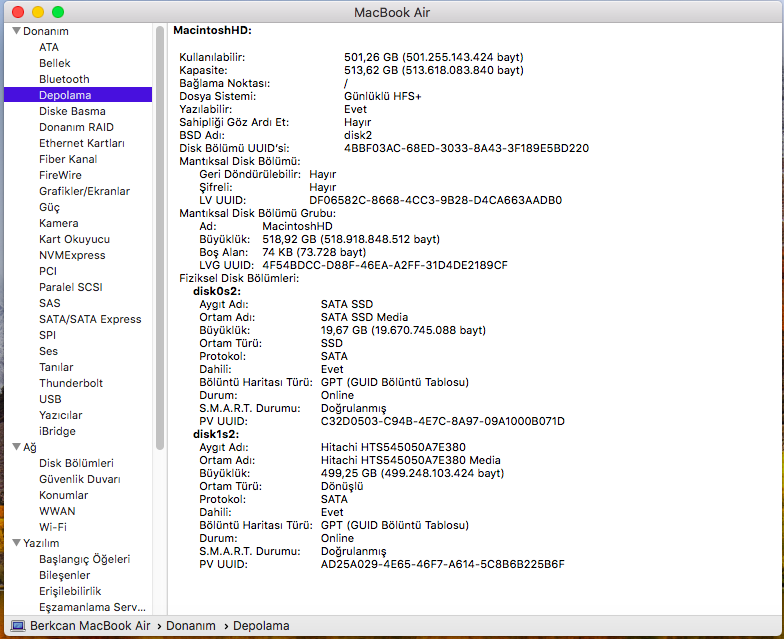Select NVMExpress in the sidebar
This screenshot has width=784, height=639.
click(72, 255)
